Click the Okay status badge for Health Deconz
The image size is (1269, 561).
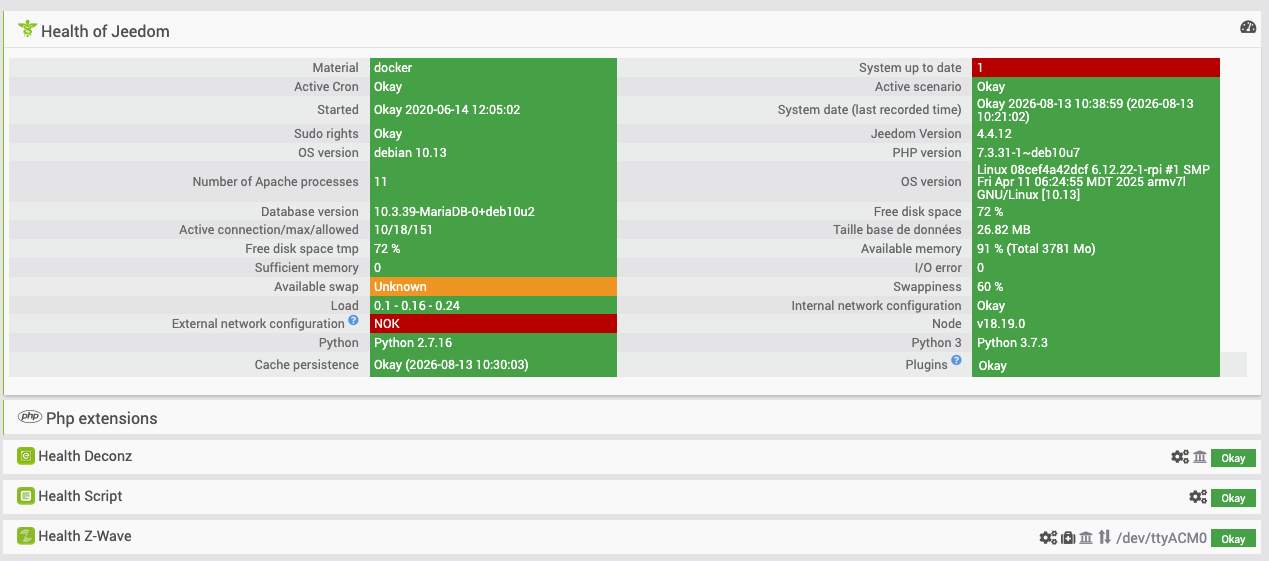[x=1233, y=458]
